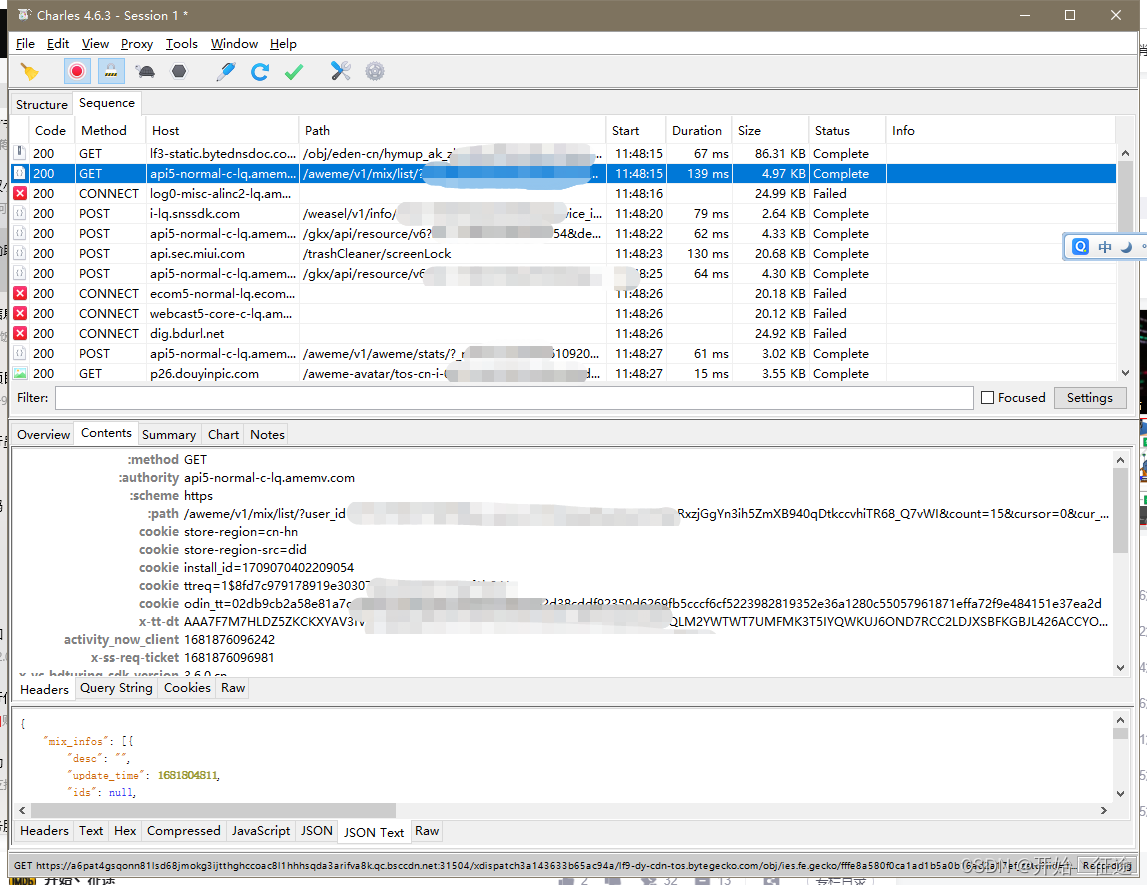The height and width of the screenshot is (885, 1147).
Task: Sort by the Code column header
Action: [x=50, y=130]
